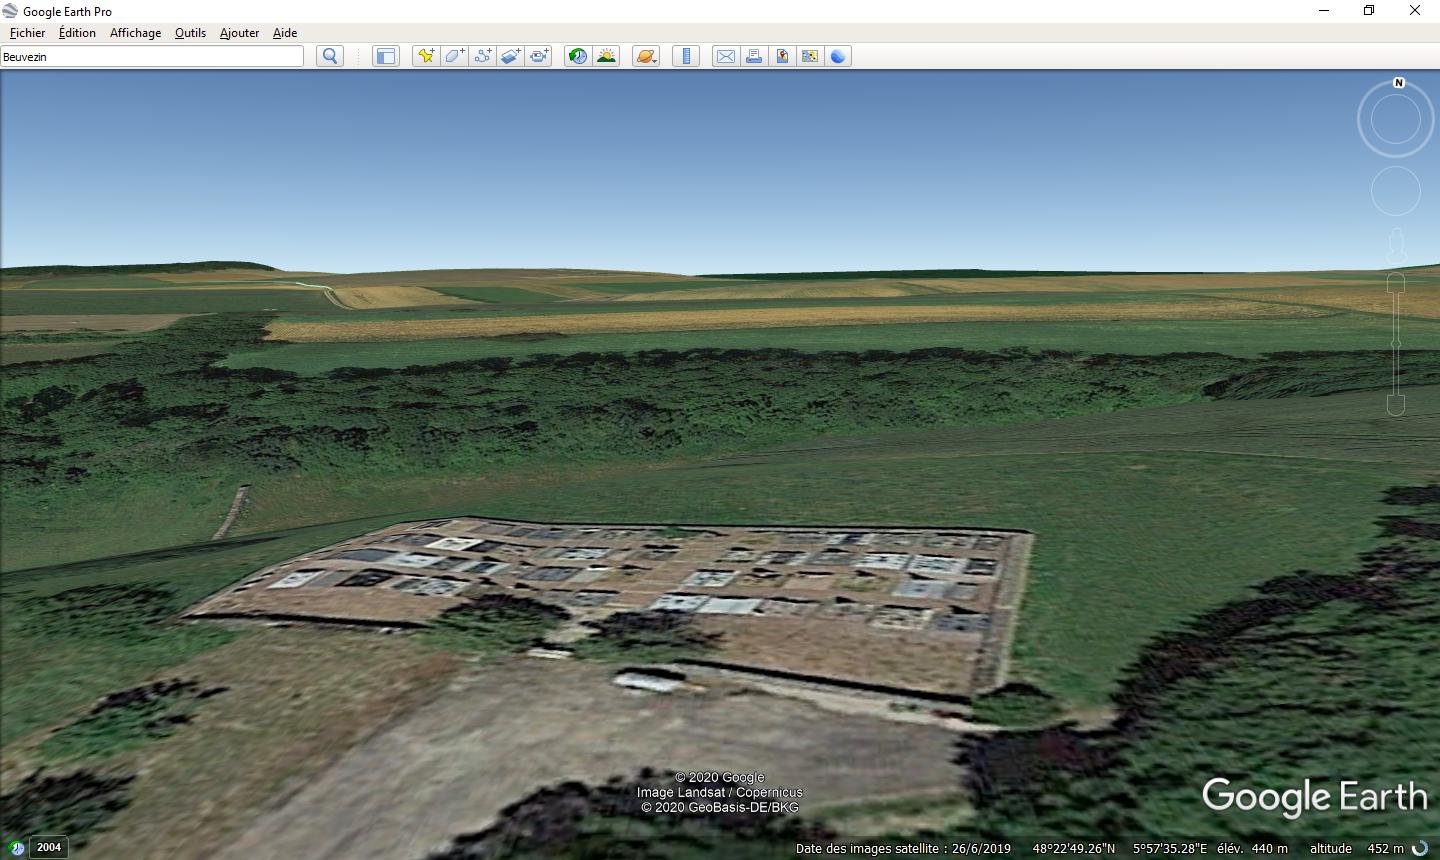This screenshot has height=860, width=1440.
Task: Show historical imagery clock tool
Action: click(578, 56)
